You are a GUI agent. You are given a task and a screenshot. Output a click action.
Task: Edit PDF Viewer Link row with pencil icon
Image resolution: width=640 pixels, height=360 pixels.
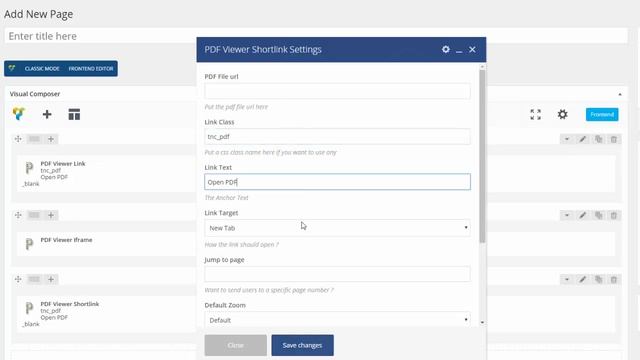tap(582, 139)
